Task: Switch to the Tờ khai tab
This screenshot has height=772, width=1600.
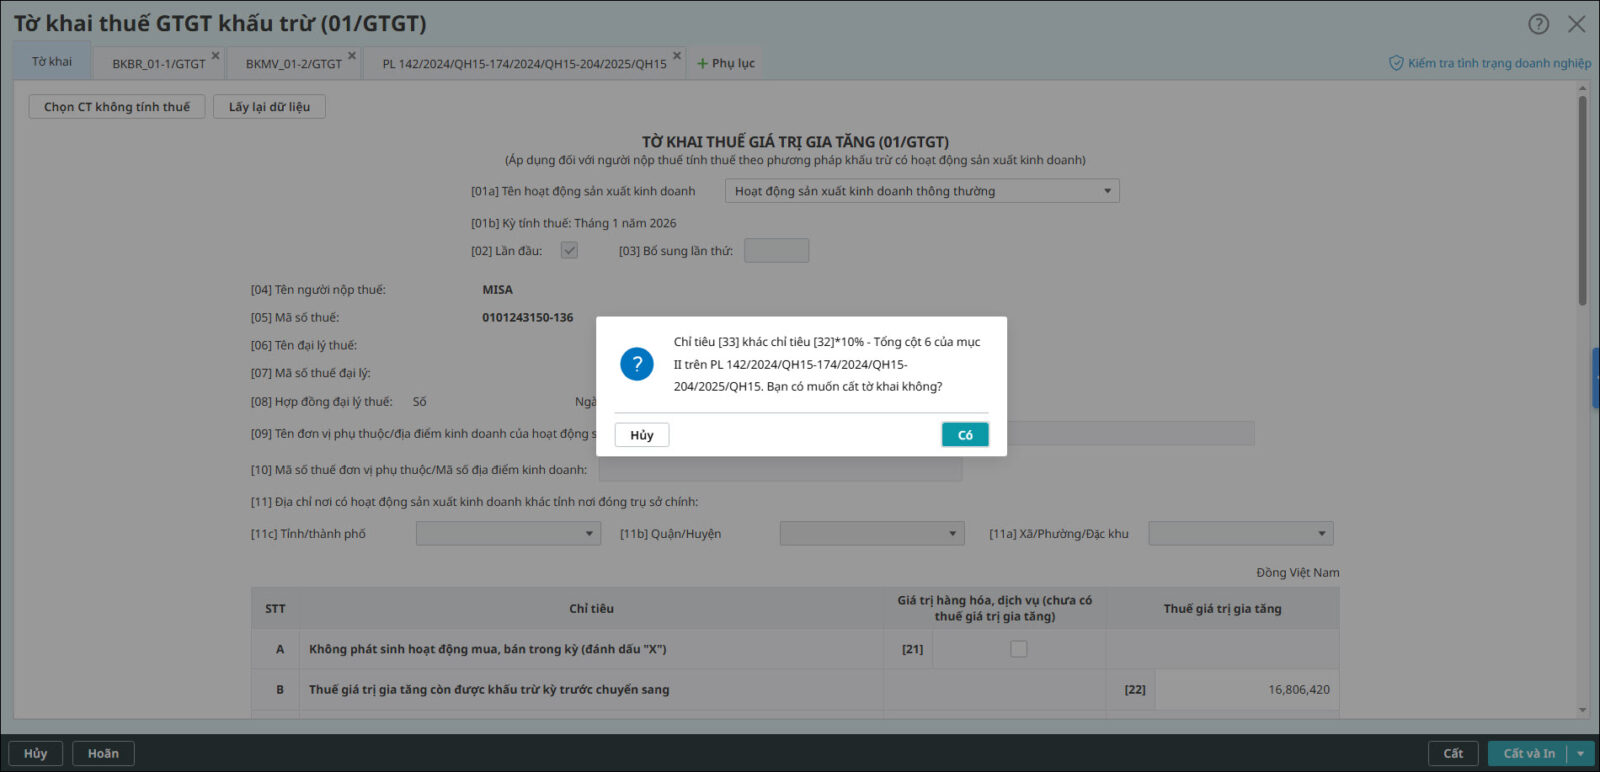Action: click(52, 62)
